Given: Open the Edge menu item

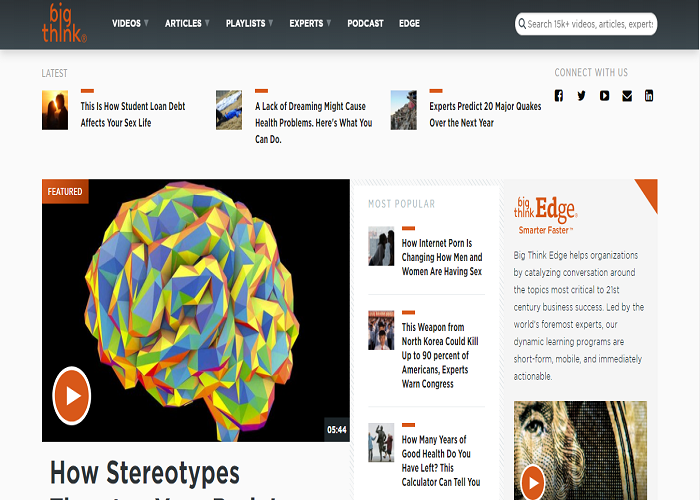Looking at the screenshot, I should click(409, 23).
